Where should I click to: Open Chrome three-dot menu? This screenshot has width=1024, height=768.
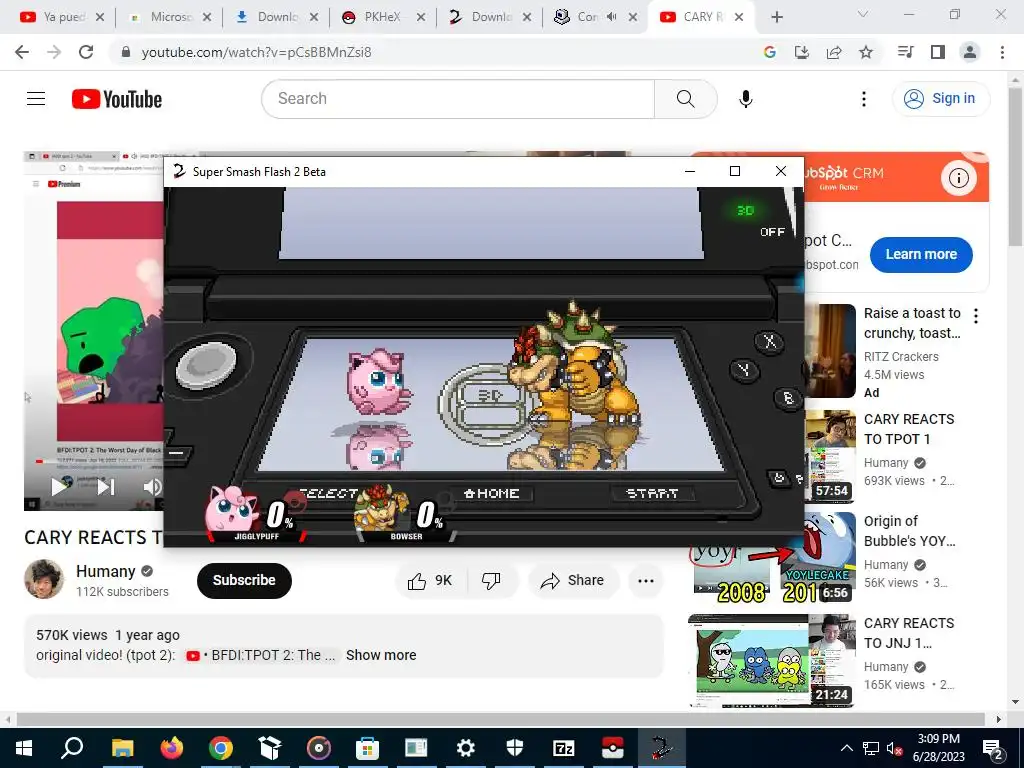(1002, 52)
